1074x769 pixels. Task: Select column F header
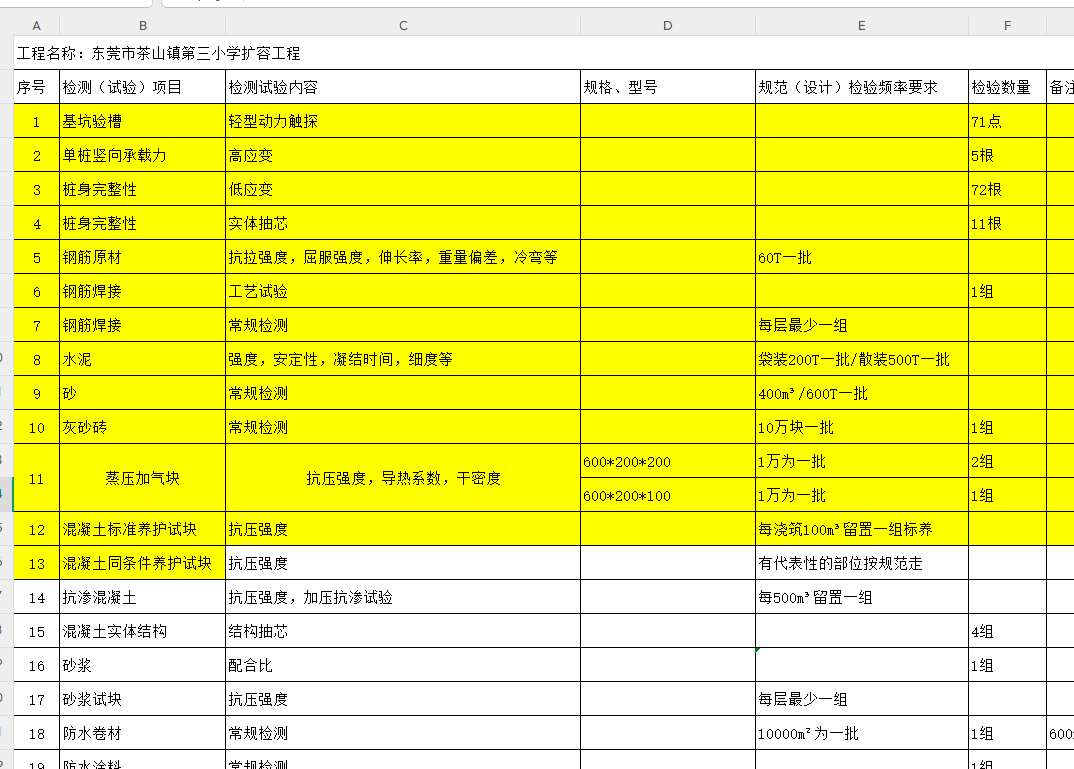coord(1006,25)
